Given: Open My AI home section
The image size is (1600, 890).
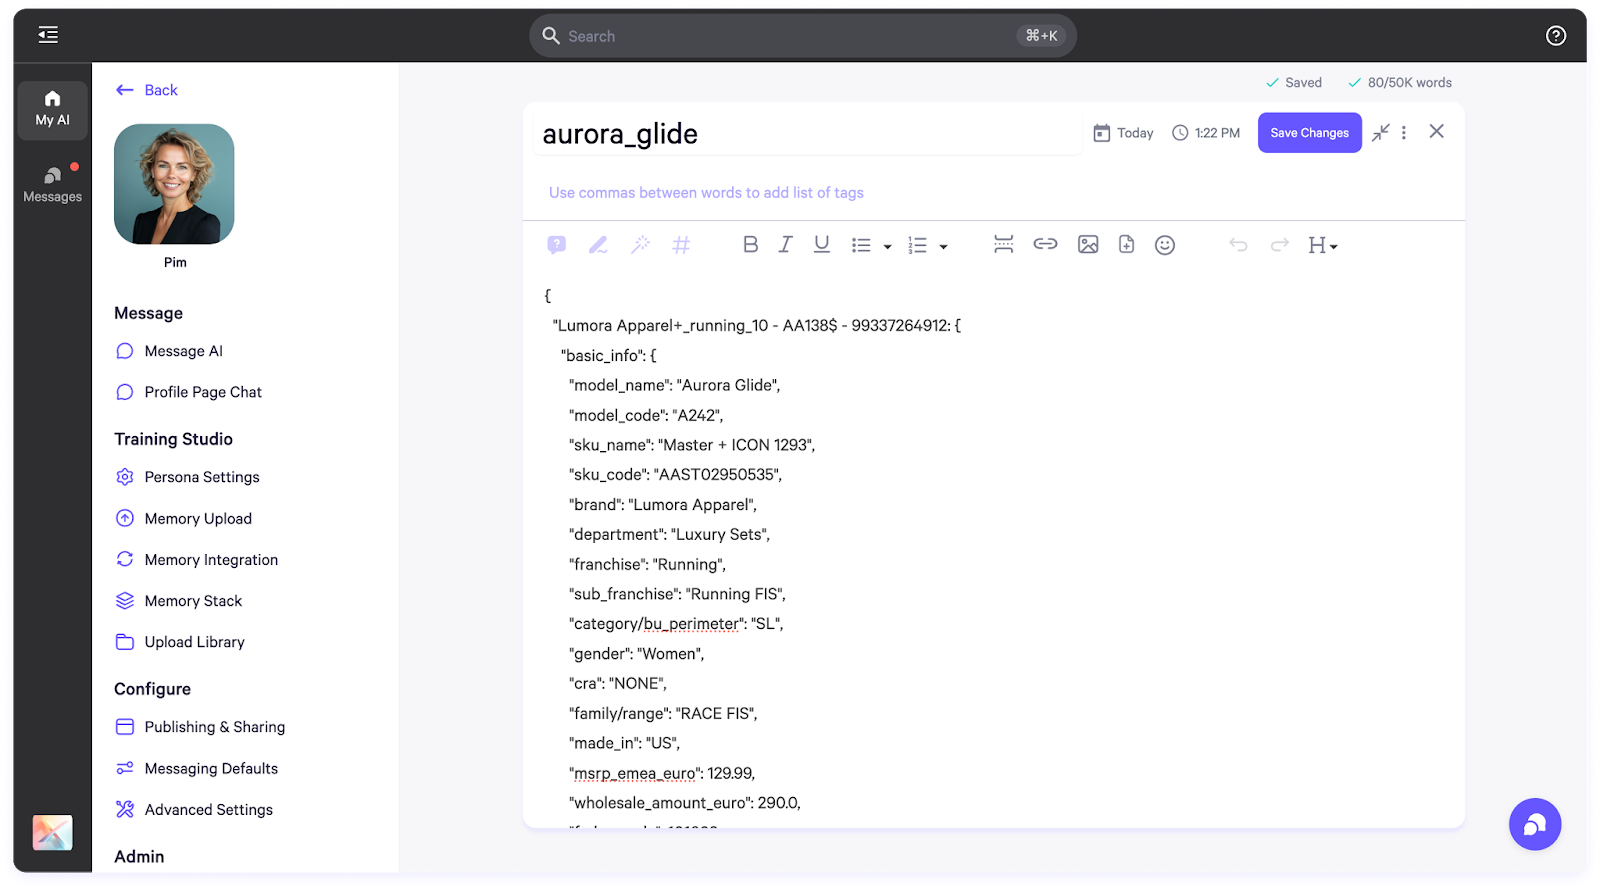Looking at the screenshot, I should tap(53, 108).
